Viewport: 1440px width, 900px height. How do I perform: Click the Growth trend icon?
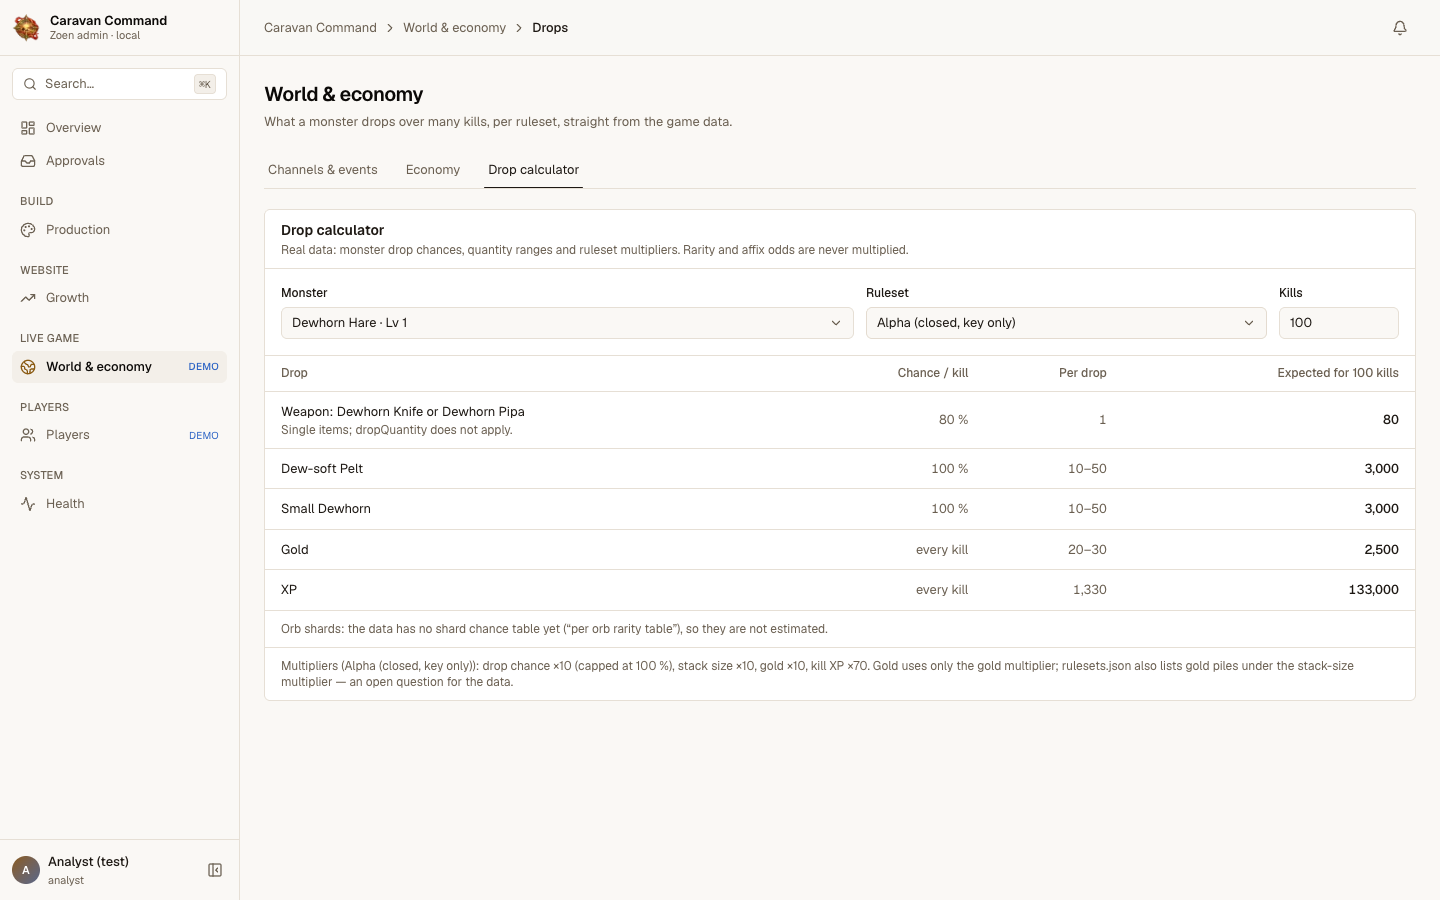(28, 298)
